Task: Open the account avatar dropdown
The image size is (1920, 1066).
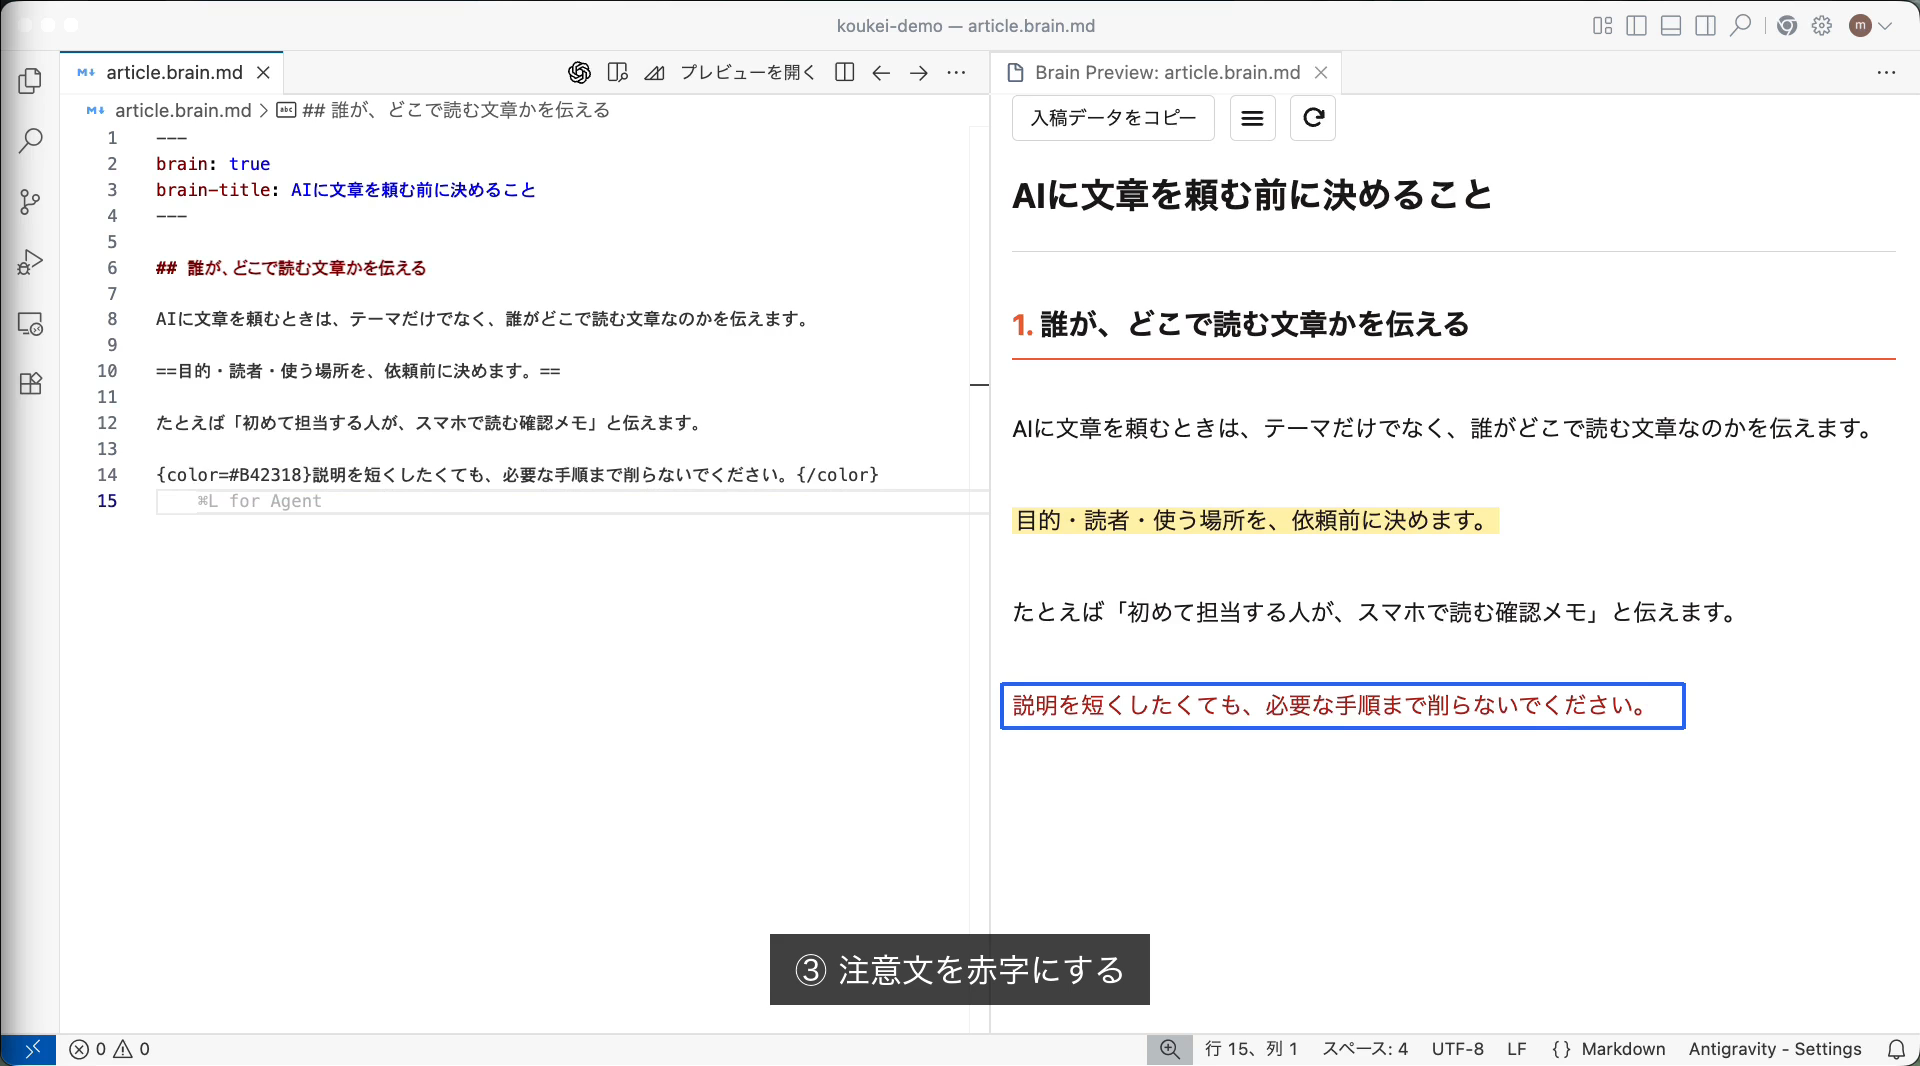Action: click(x=1870, y=26)
